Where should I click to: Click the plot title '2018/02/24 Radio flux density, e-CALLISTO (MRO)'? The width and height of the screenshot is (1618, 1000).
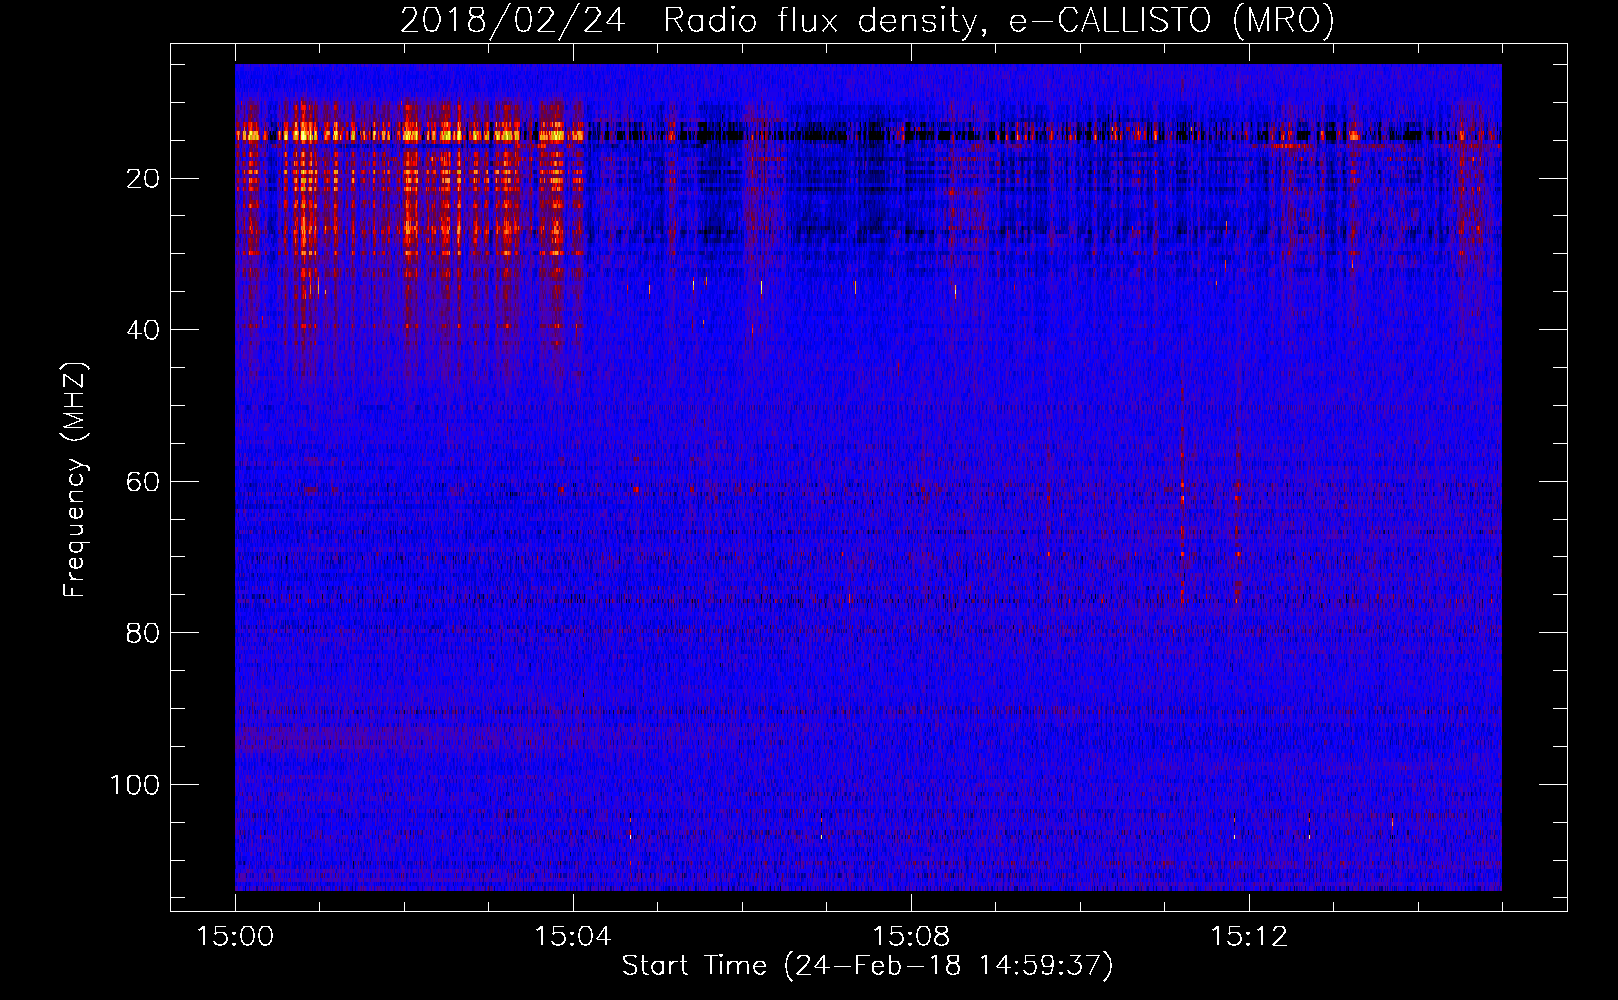[867, 21]
